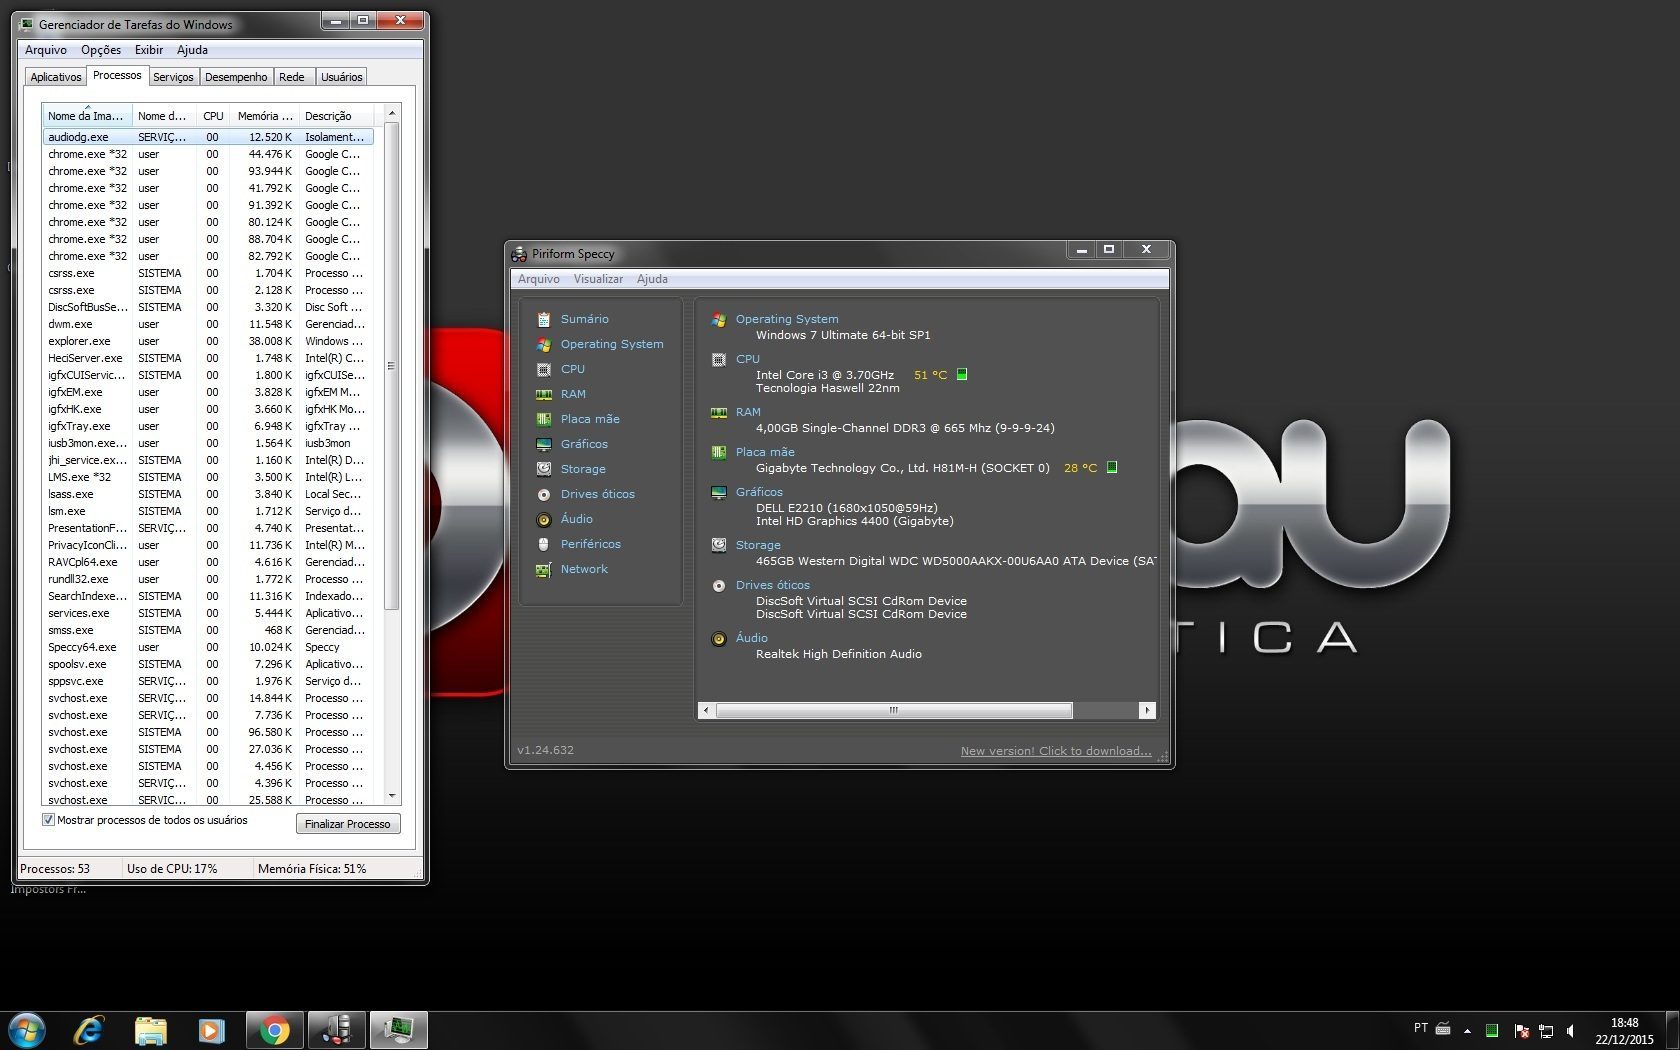This screenshot has width=1680, height=1050.
Task: Sort processes by CPU column header
Action: (213, 116)
